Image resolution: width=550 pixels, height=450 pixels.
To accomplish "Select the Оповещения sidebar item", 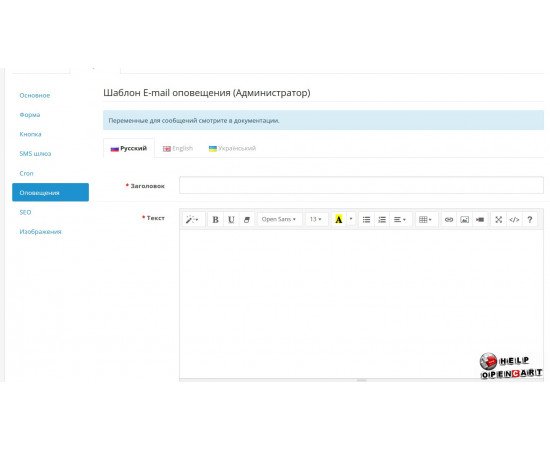I will point(51,192).
